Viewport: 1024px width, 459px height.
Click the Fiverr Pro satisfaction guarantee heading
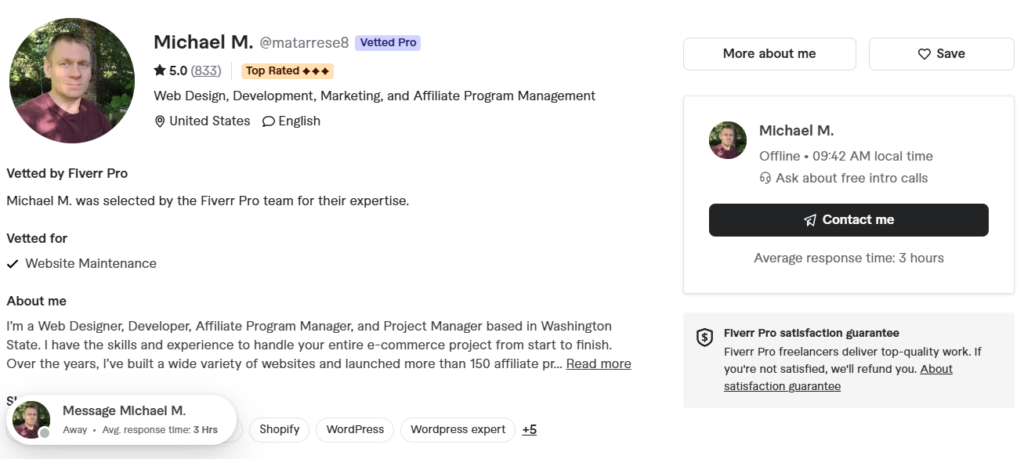(812, 333)
